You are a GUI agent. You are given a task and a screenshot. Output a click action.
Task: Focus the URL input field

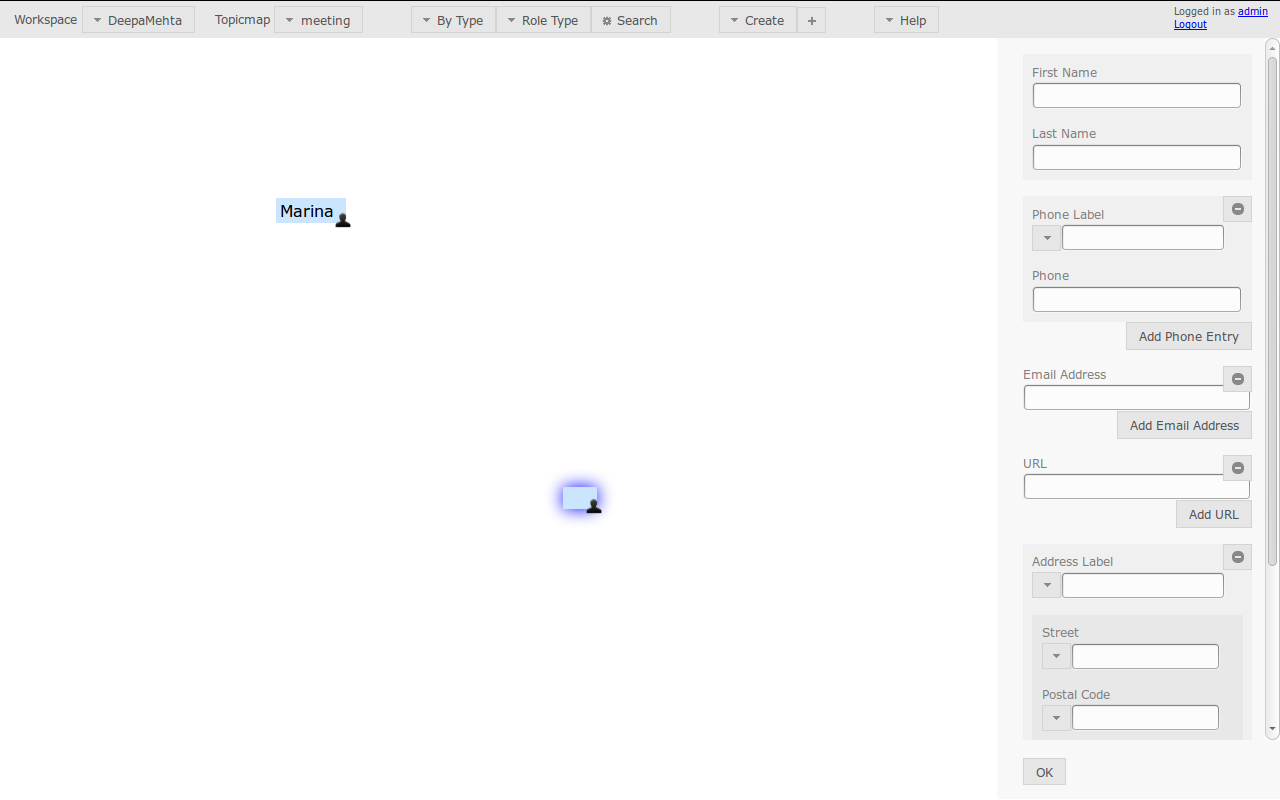[1137, 487]
